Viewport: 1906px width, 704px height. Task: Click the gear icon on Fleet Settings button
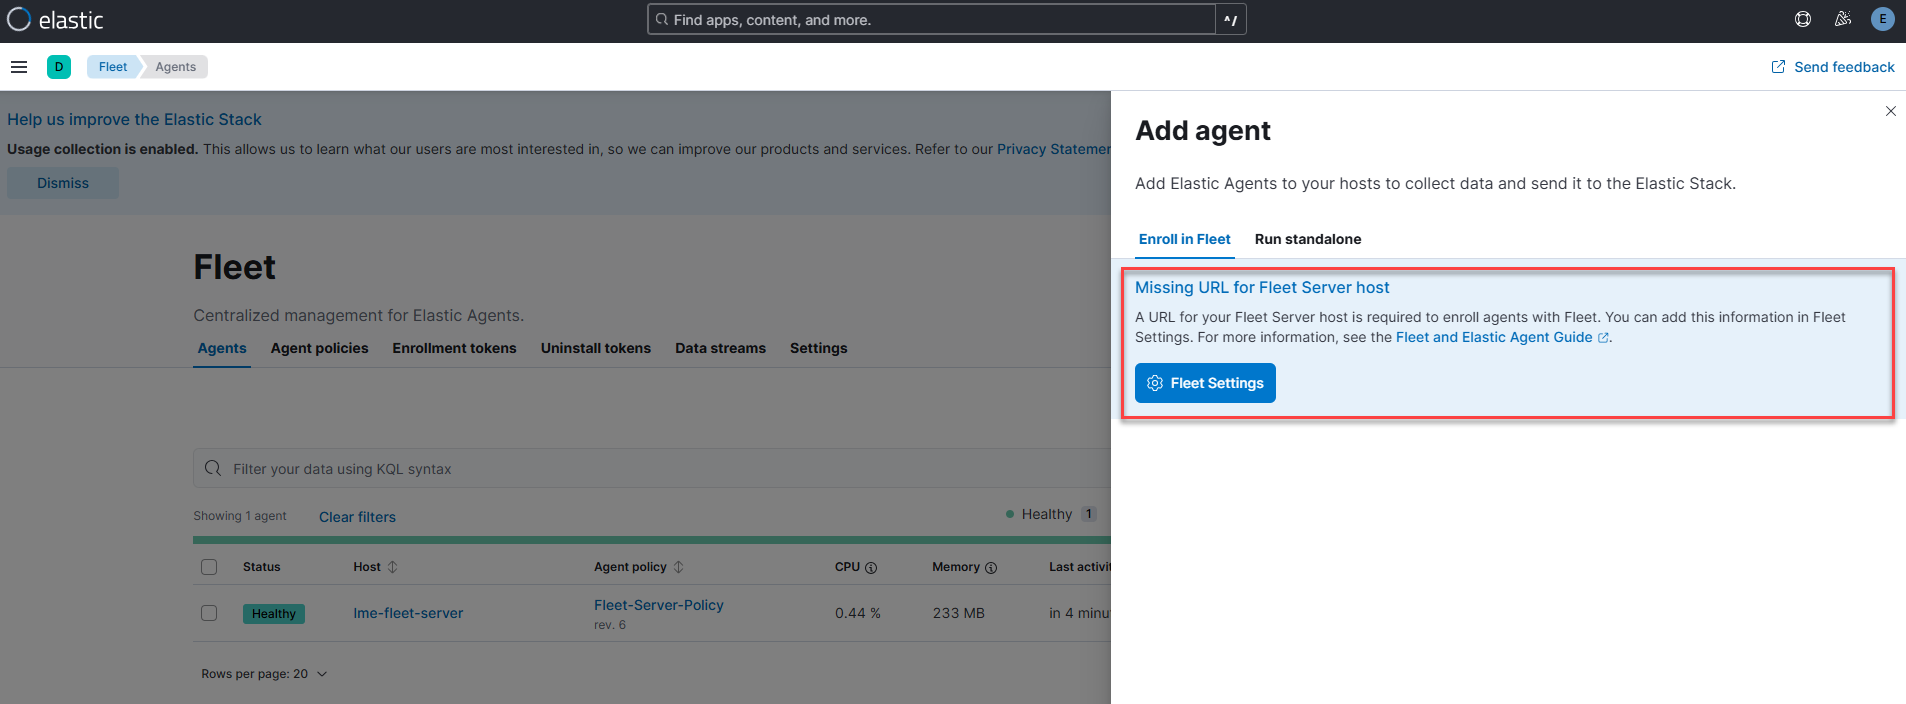click(1155, 383)
